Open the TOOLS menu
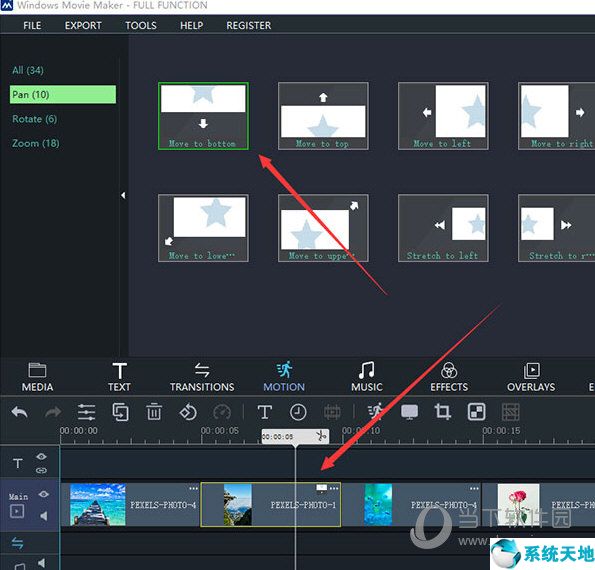 [141, 25]
